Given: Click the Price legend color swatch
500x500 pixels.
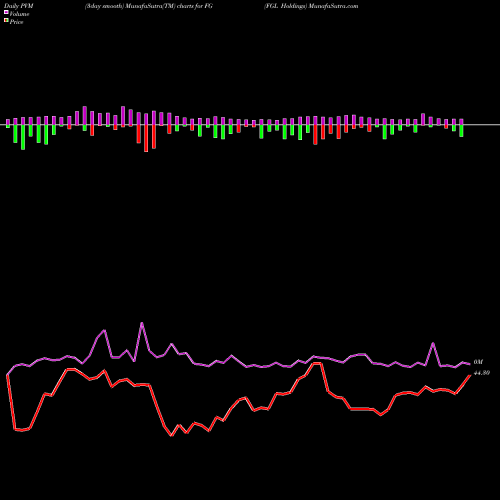Looking at the screenshot, I should pyautogui.click(x=6, y=21).
